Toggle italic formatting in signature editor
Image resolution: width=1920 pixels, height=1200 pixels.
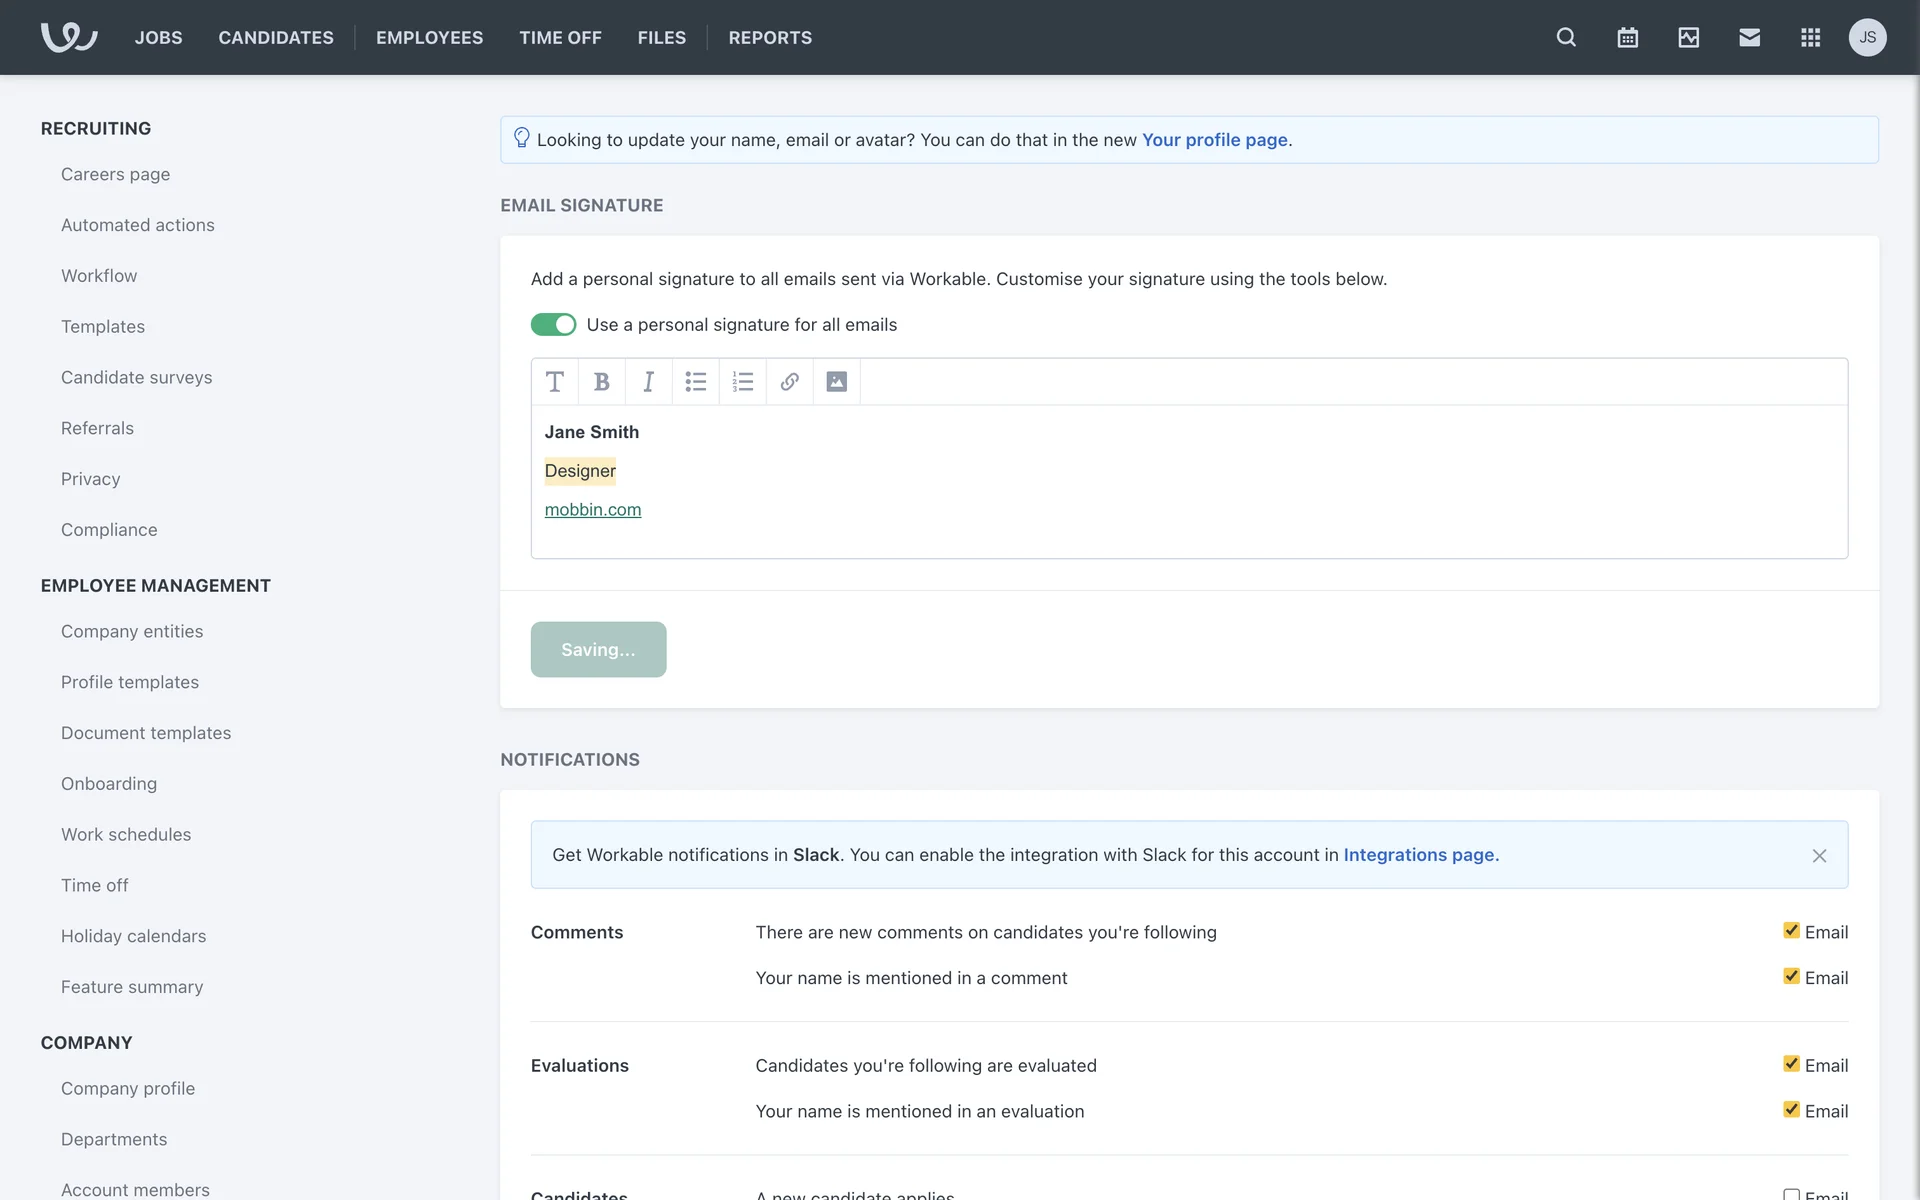click(x=648, y=382)
